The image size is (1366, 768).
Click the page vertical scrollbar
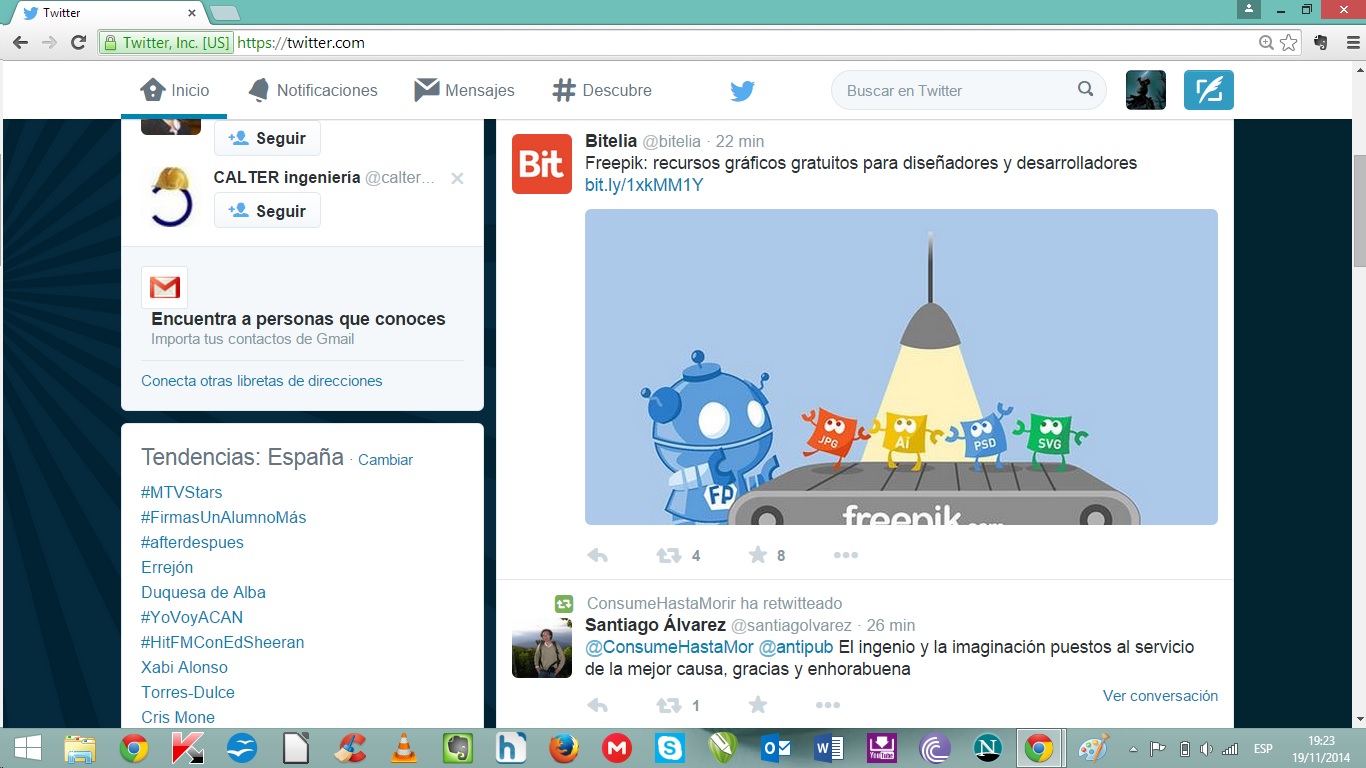point(1359,210)
